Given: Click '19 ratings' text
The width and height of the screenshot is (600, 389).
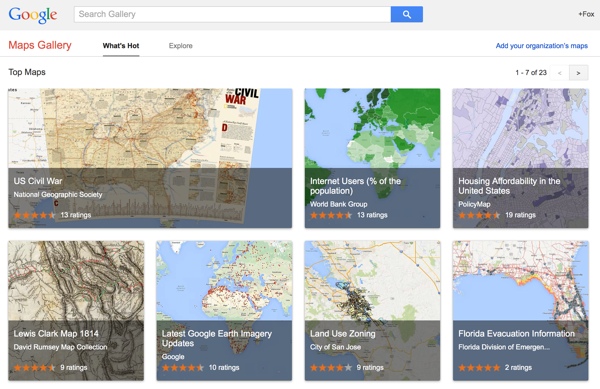Looking at the screenshot, I should click(x=520, y=215).
